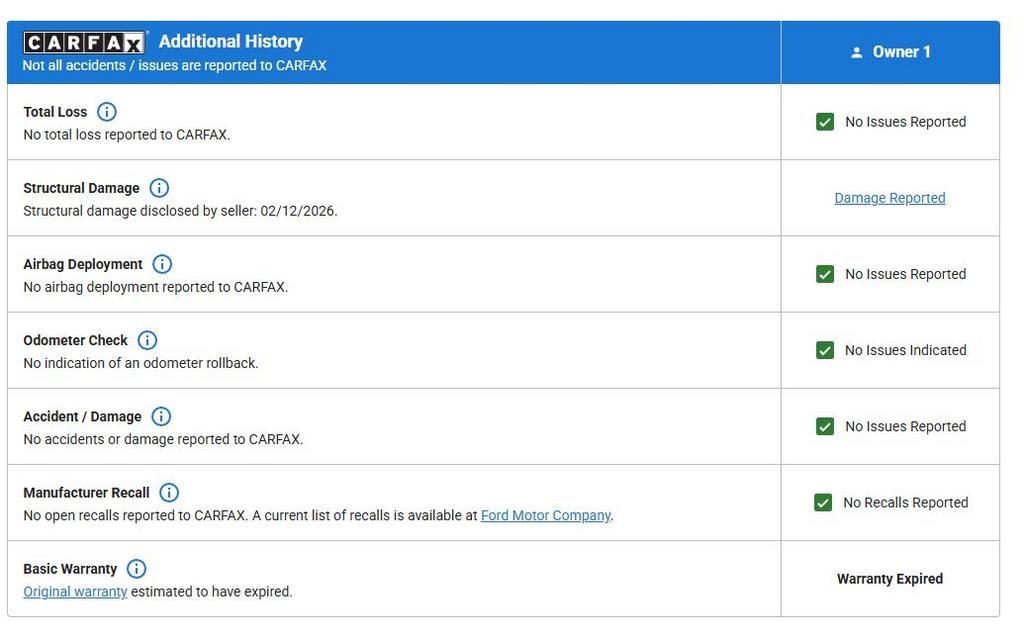Click the Owner 1 person icon
The image size is (1024, 639).
tap(856, 53)
